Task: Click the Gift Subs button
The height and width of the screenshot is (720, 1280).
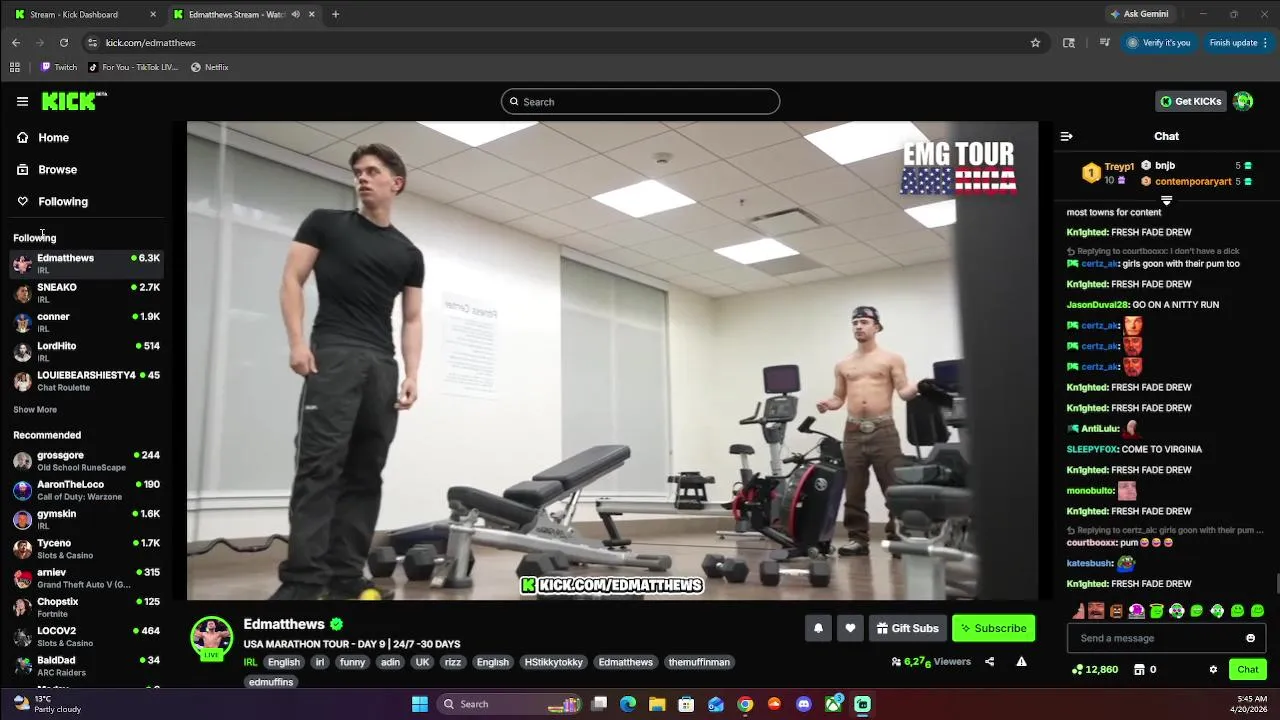Action: pos(907,628)
